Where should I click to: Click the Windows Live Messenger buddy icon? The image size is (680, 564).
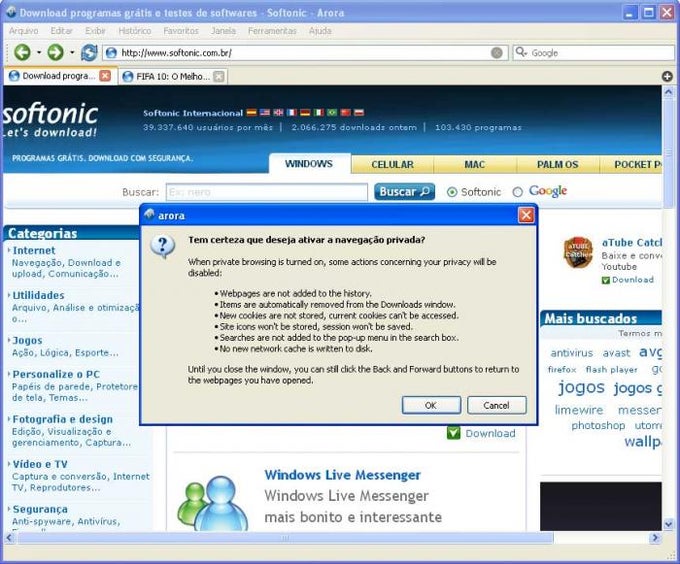click(213, 503)
